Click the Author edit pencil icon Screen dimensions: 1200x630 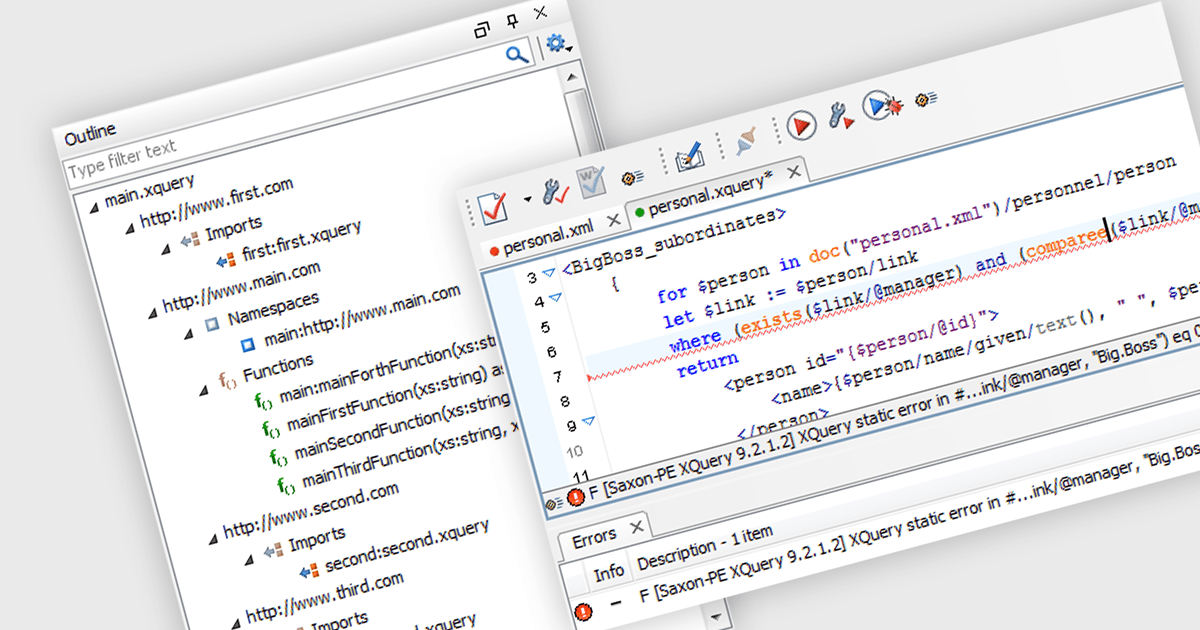(688, 158)
